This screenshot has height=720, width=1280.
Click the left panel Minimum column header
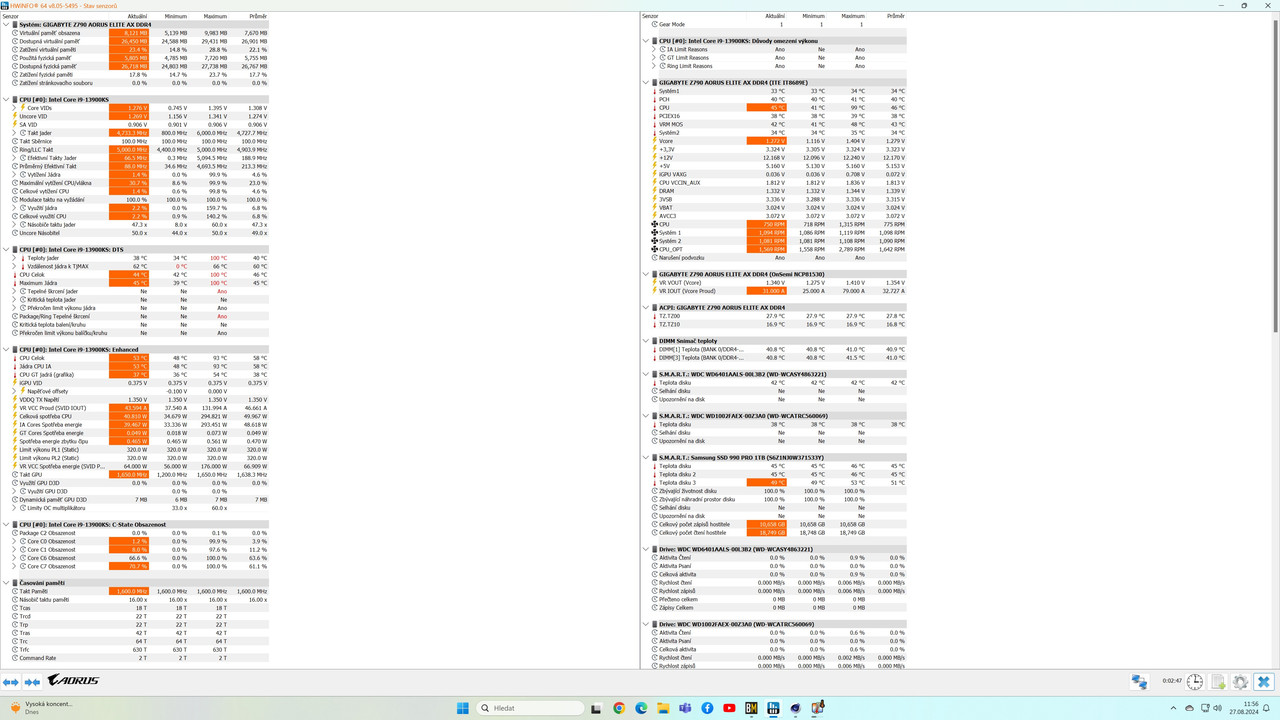pyautogui.click(x=176, y=16)
